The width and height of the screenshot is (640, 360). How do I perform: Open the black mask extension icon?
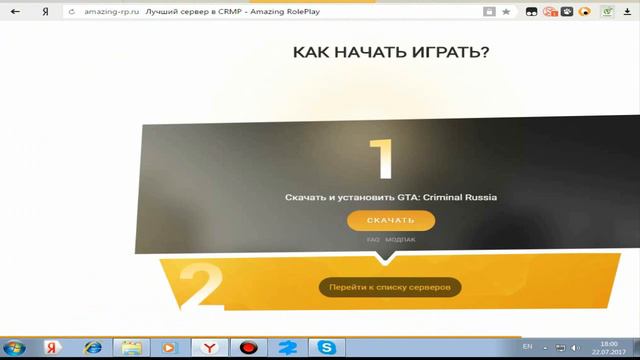tap(531, 11)
